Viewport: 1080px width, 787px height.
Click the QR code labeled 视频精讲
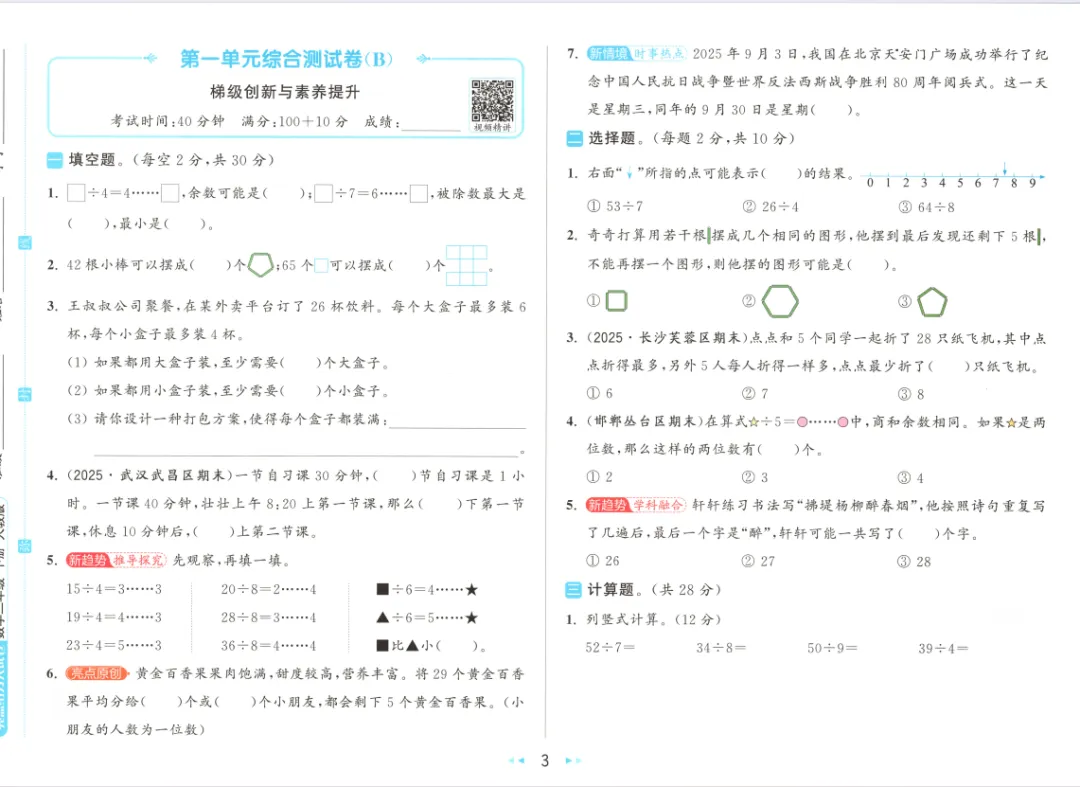coord(492,101)
